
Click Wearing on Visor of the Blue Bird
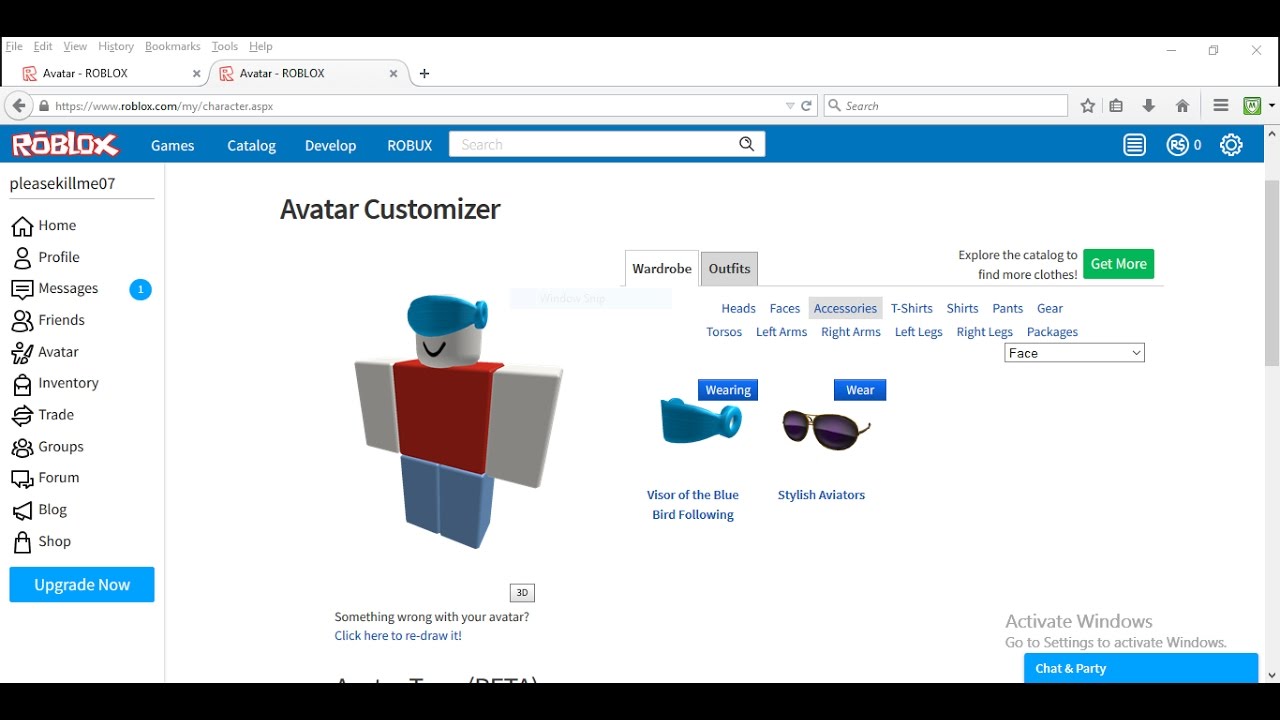point(728,390)
